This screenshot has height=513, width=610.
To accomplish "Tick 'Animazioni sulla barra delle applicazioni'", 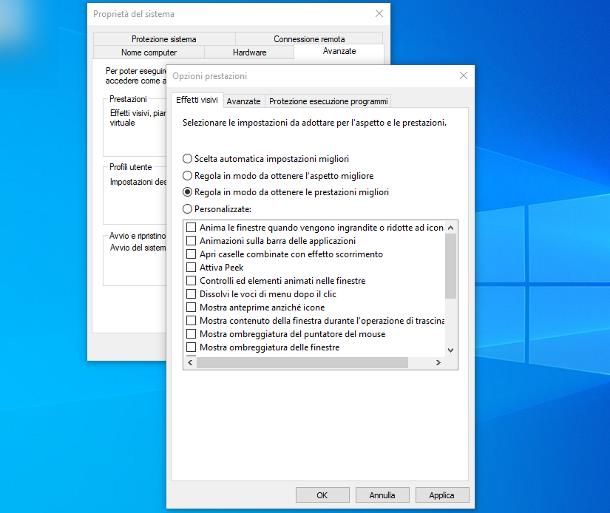I will 191,241.
